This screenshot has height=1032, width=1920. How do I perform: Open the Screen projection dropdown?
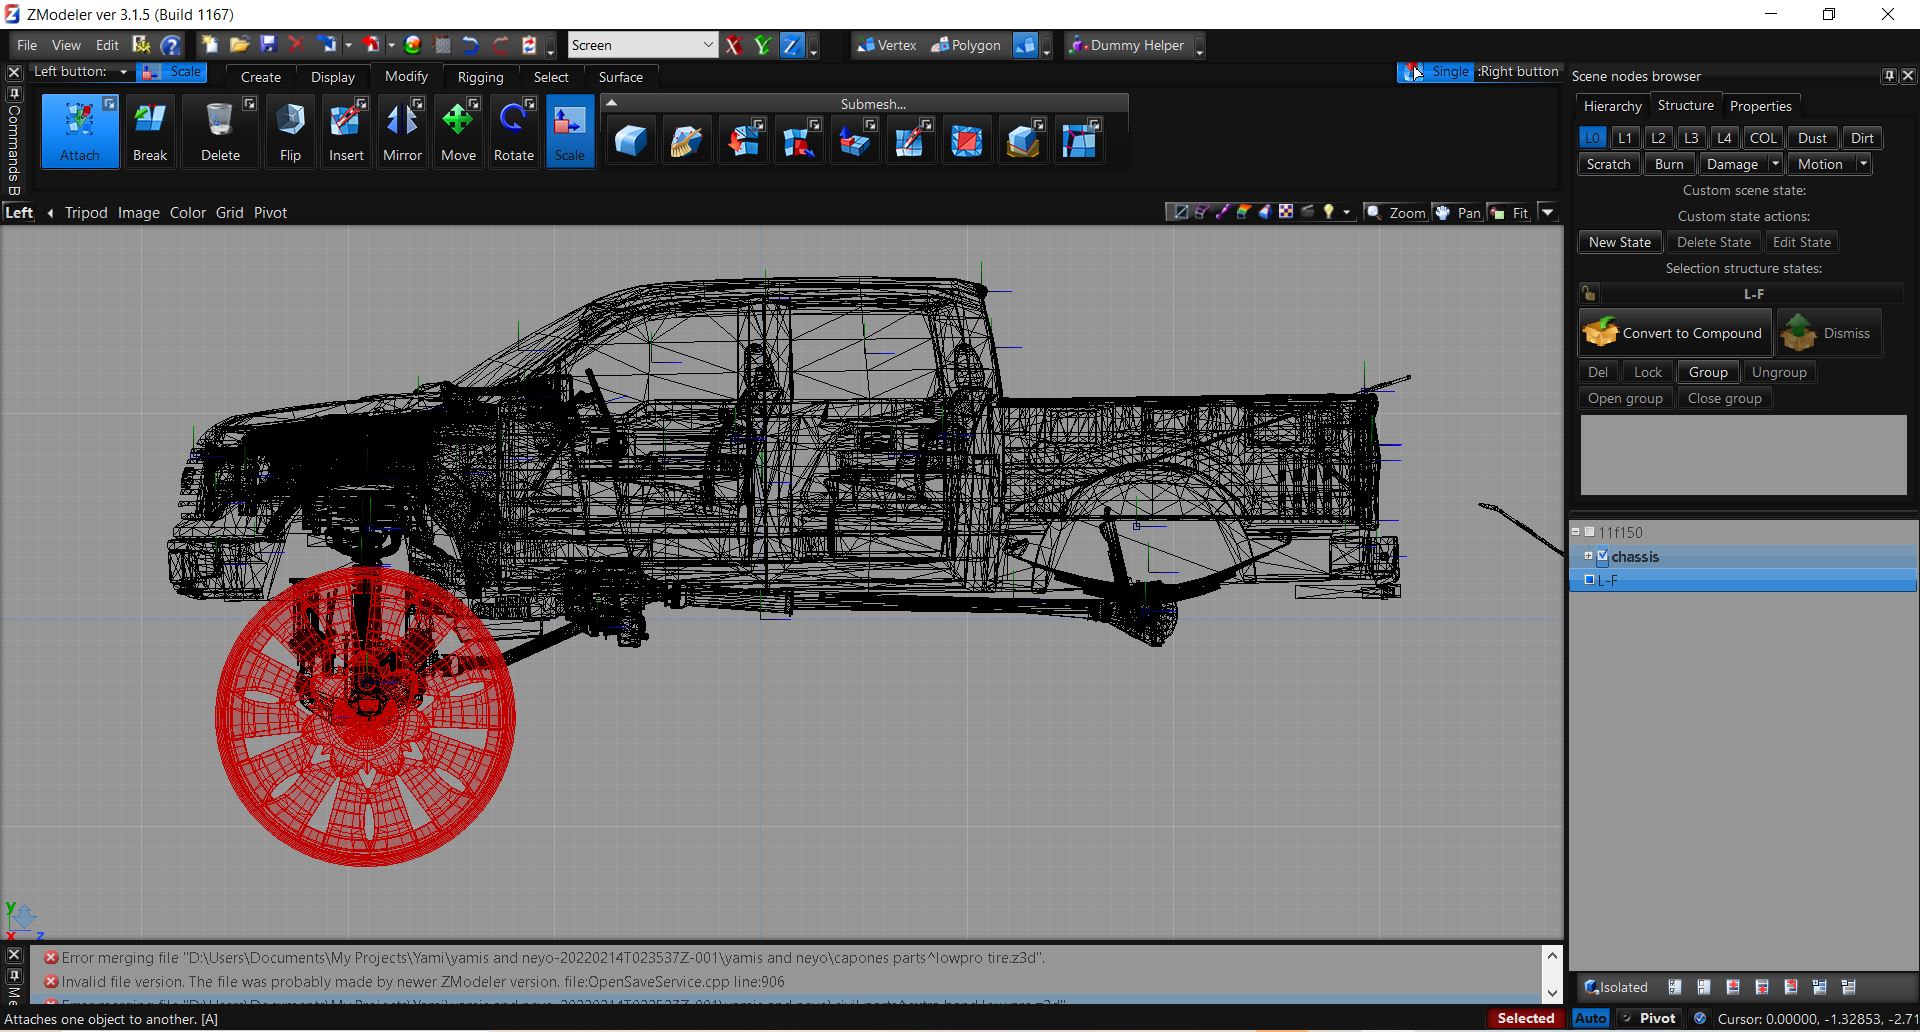point(708,45)
